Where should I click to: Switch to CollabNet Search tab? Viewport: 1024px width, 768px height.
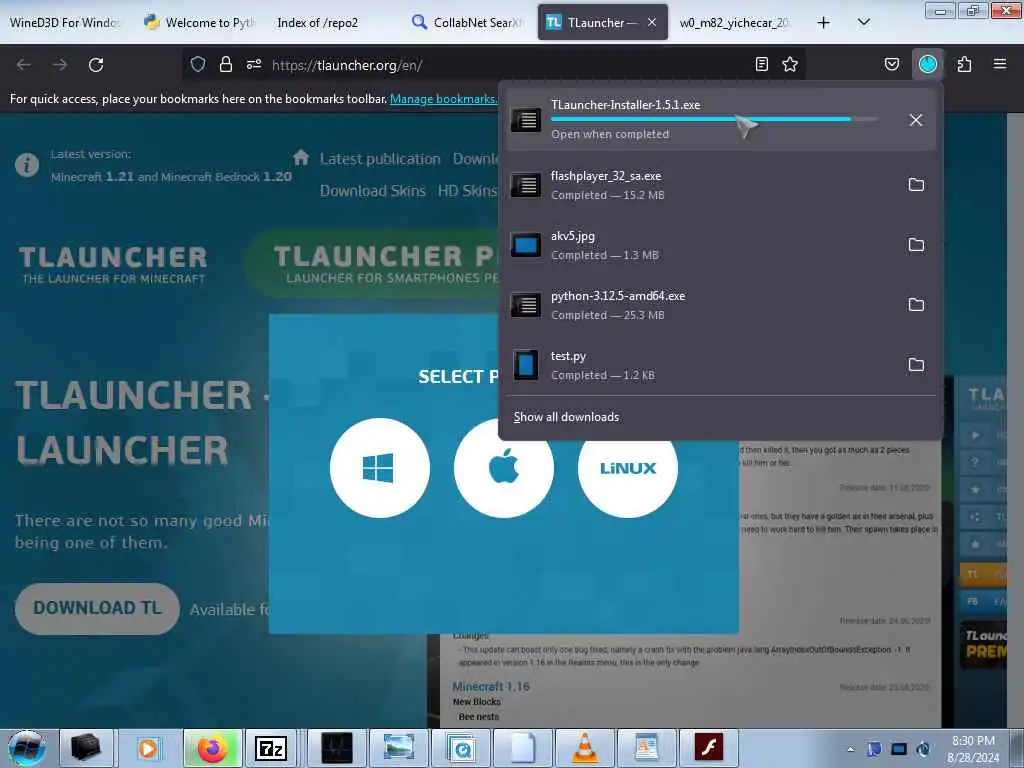point(467,22)
